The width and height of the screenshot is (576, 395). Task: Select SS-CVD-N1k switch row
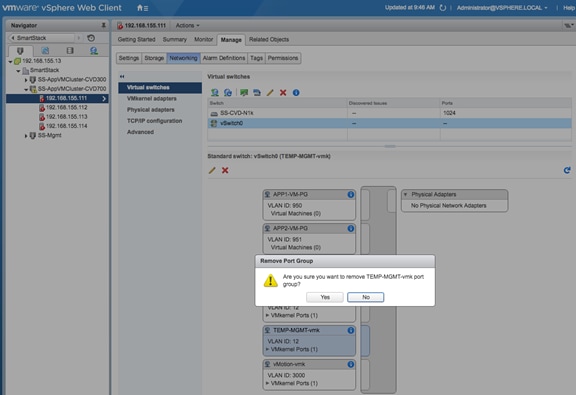pos(389,113)
